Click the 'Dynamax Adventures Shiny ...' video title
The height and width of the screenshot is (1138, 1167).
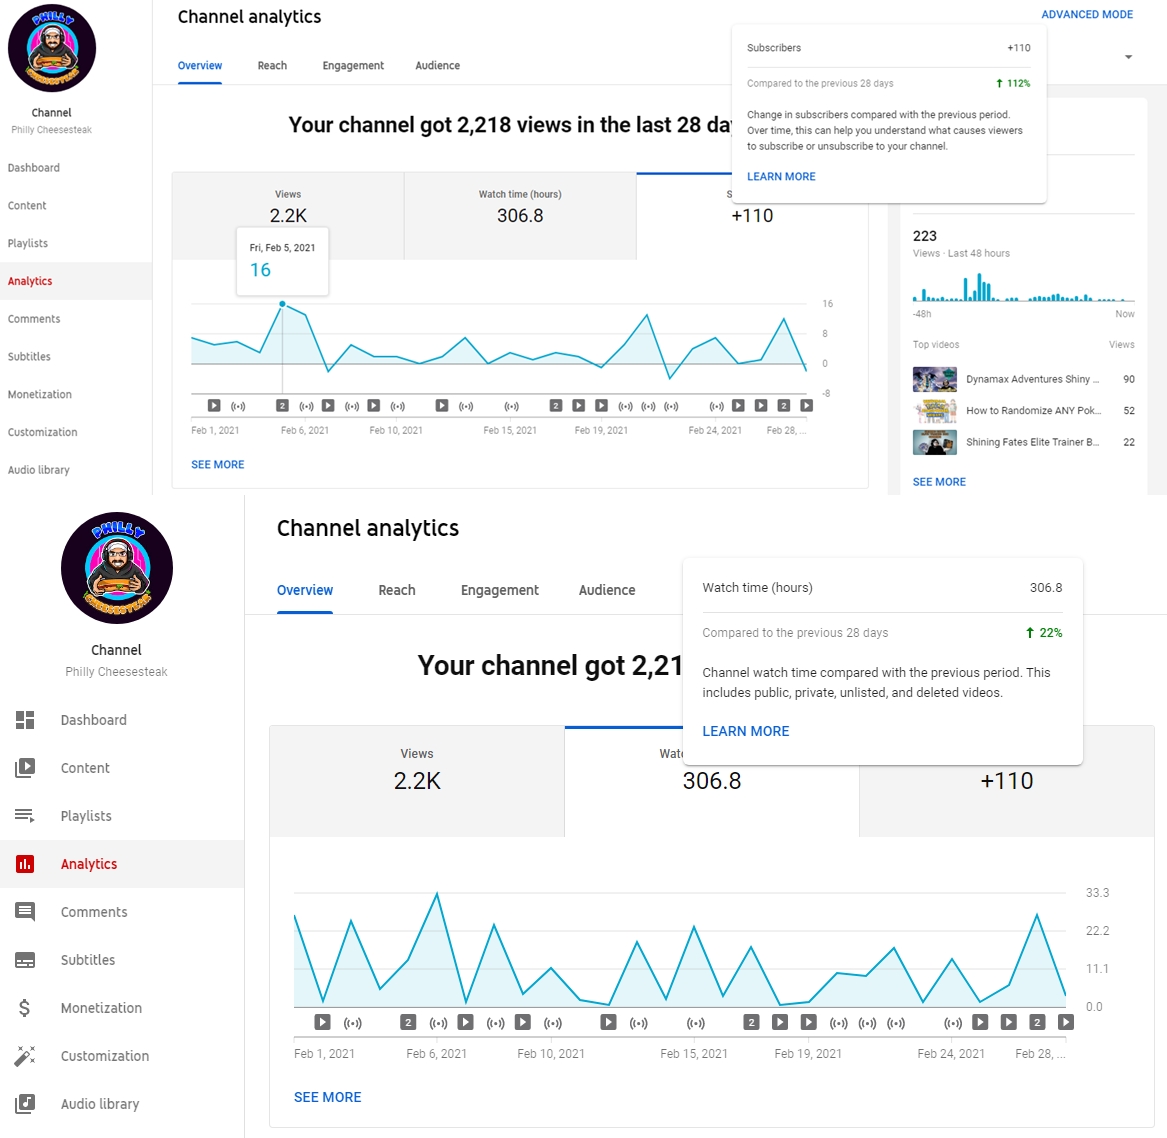click(1032, 379)
